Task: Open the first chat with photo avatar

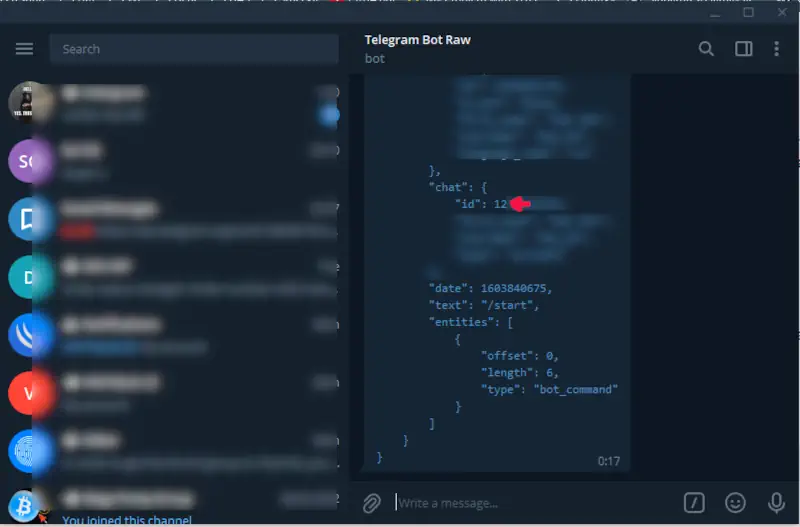Action: point(173,103)
